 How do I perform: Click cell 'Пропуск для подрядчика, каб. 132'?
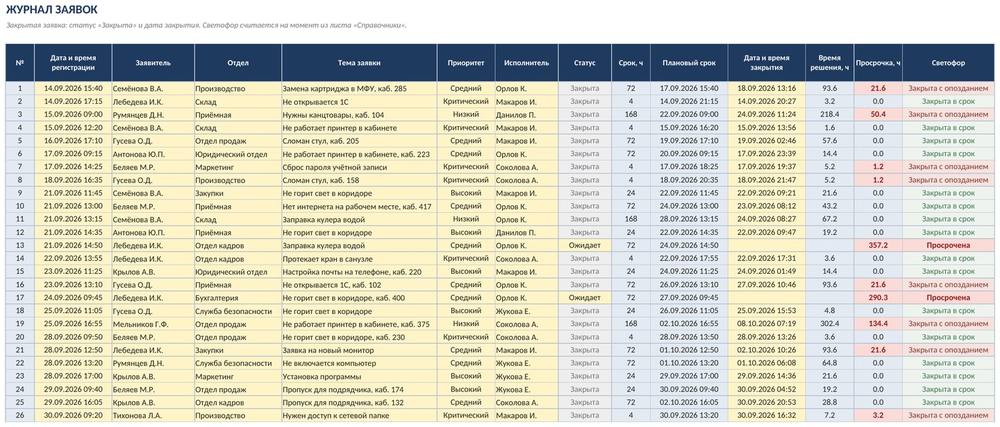(x=359, y=402)
